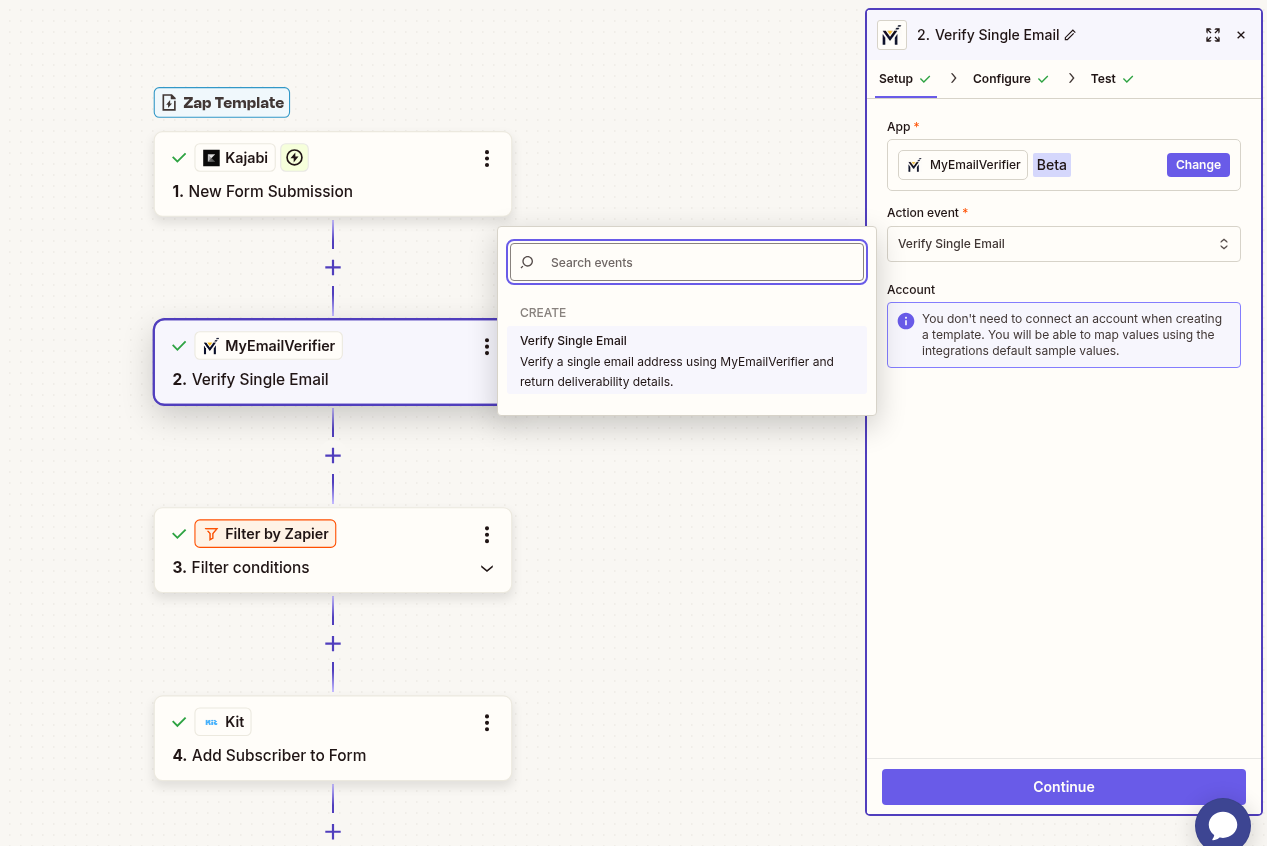Click Change to pick a different app
Screen dimensions: 1267x846
[x=1197, y=164]
